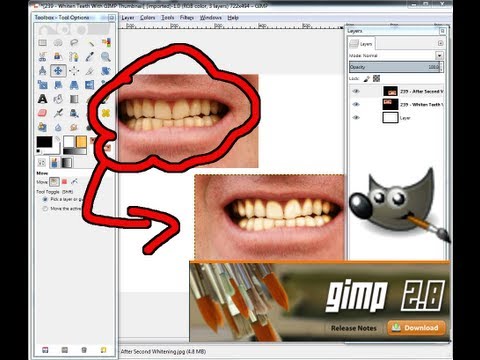This screenshot has height=360, width=480.
Task: Toggle Move layer mode button
Action: pyautogui.click(x=54, y=182)
